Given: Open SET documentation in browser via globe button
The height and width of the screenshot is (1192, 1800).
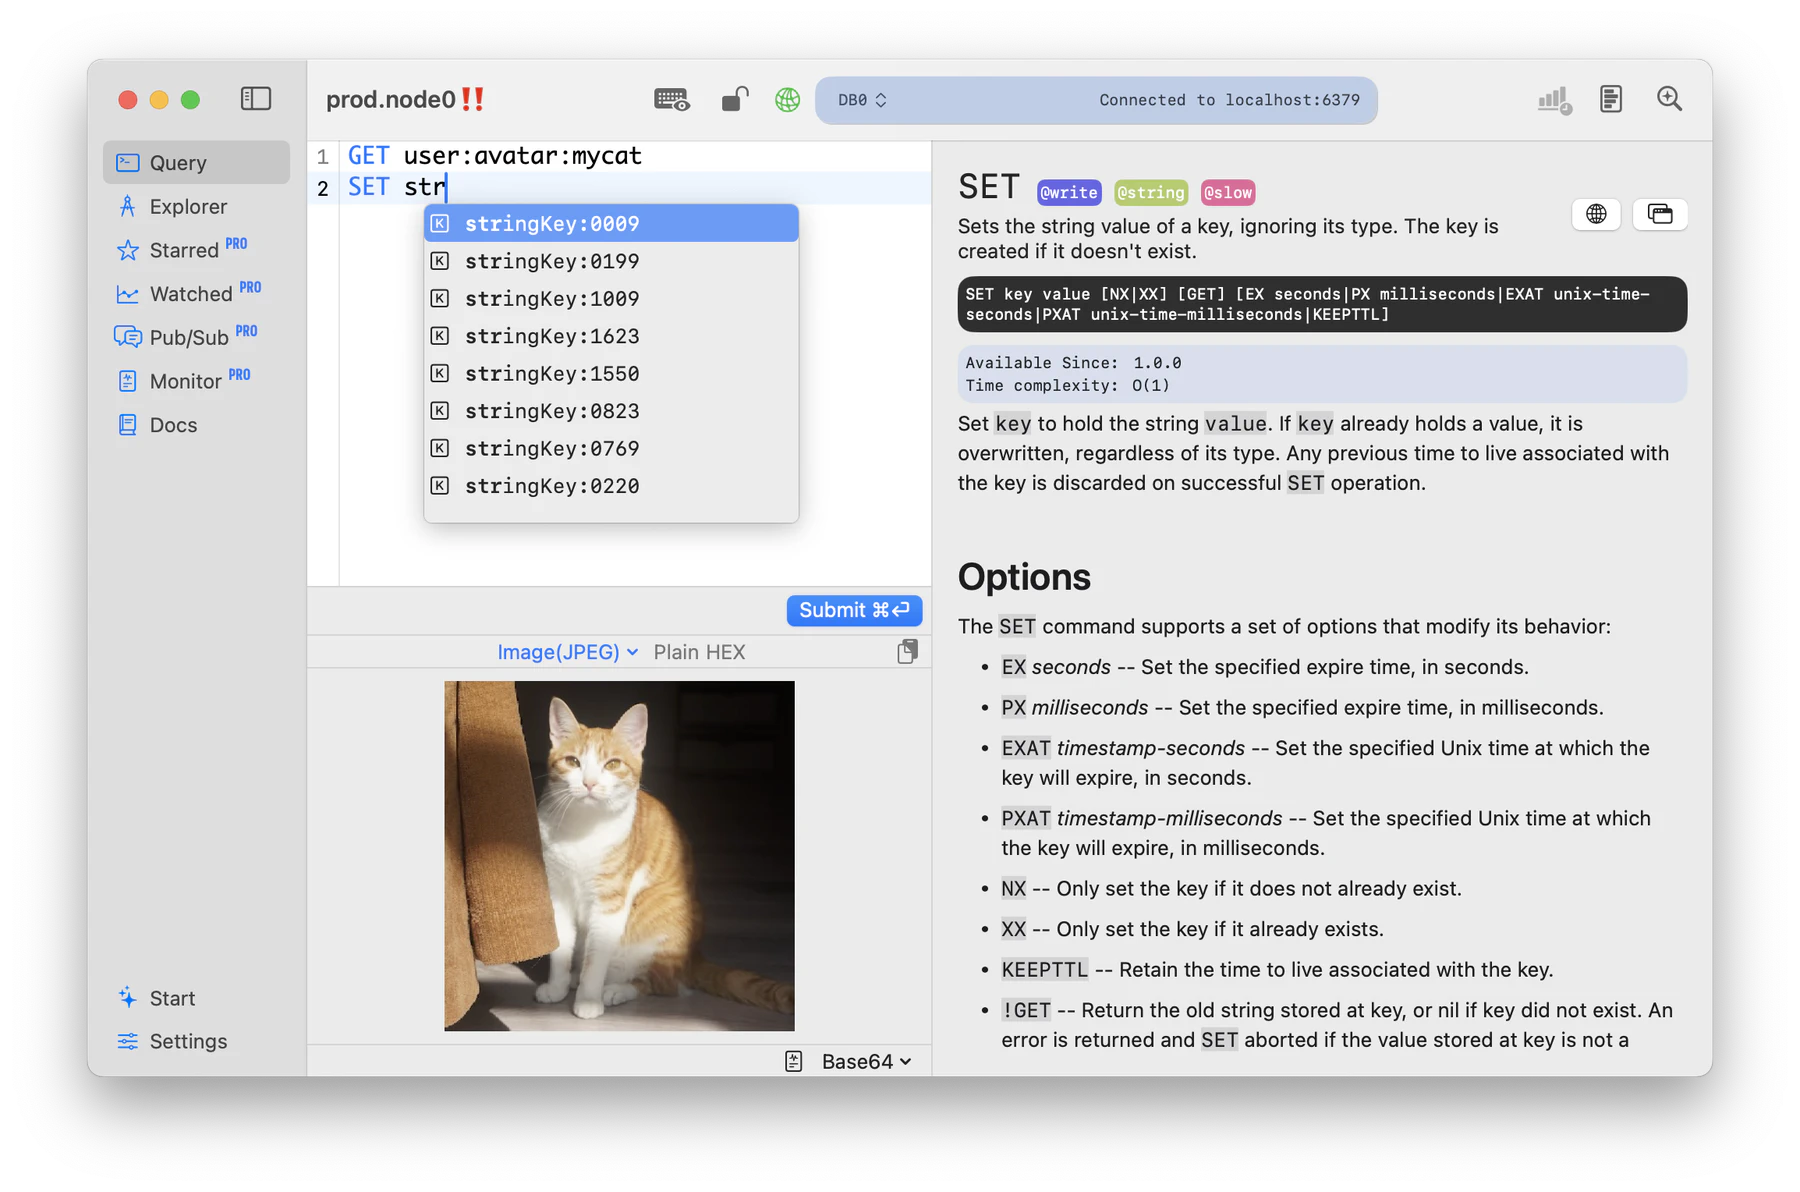Looking at the screenshot, I should [x=1595, y=214].
